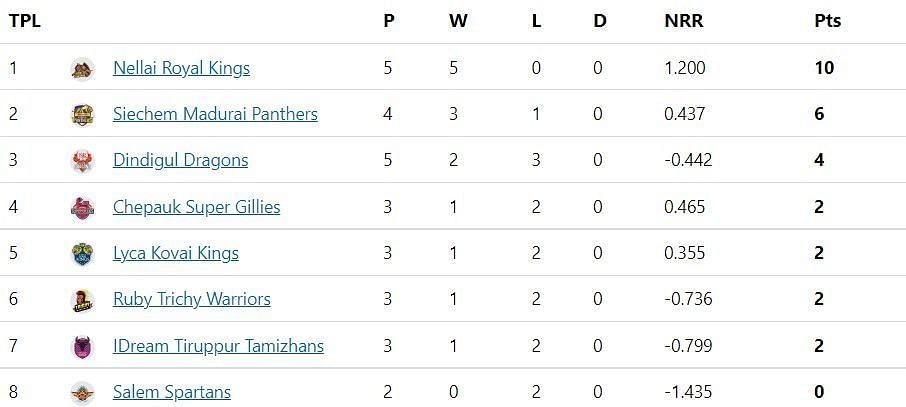Follow the IDream Tiruppur Tamizhans link
This screenshot has height=407, width=906.
(x=218, y=346)
